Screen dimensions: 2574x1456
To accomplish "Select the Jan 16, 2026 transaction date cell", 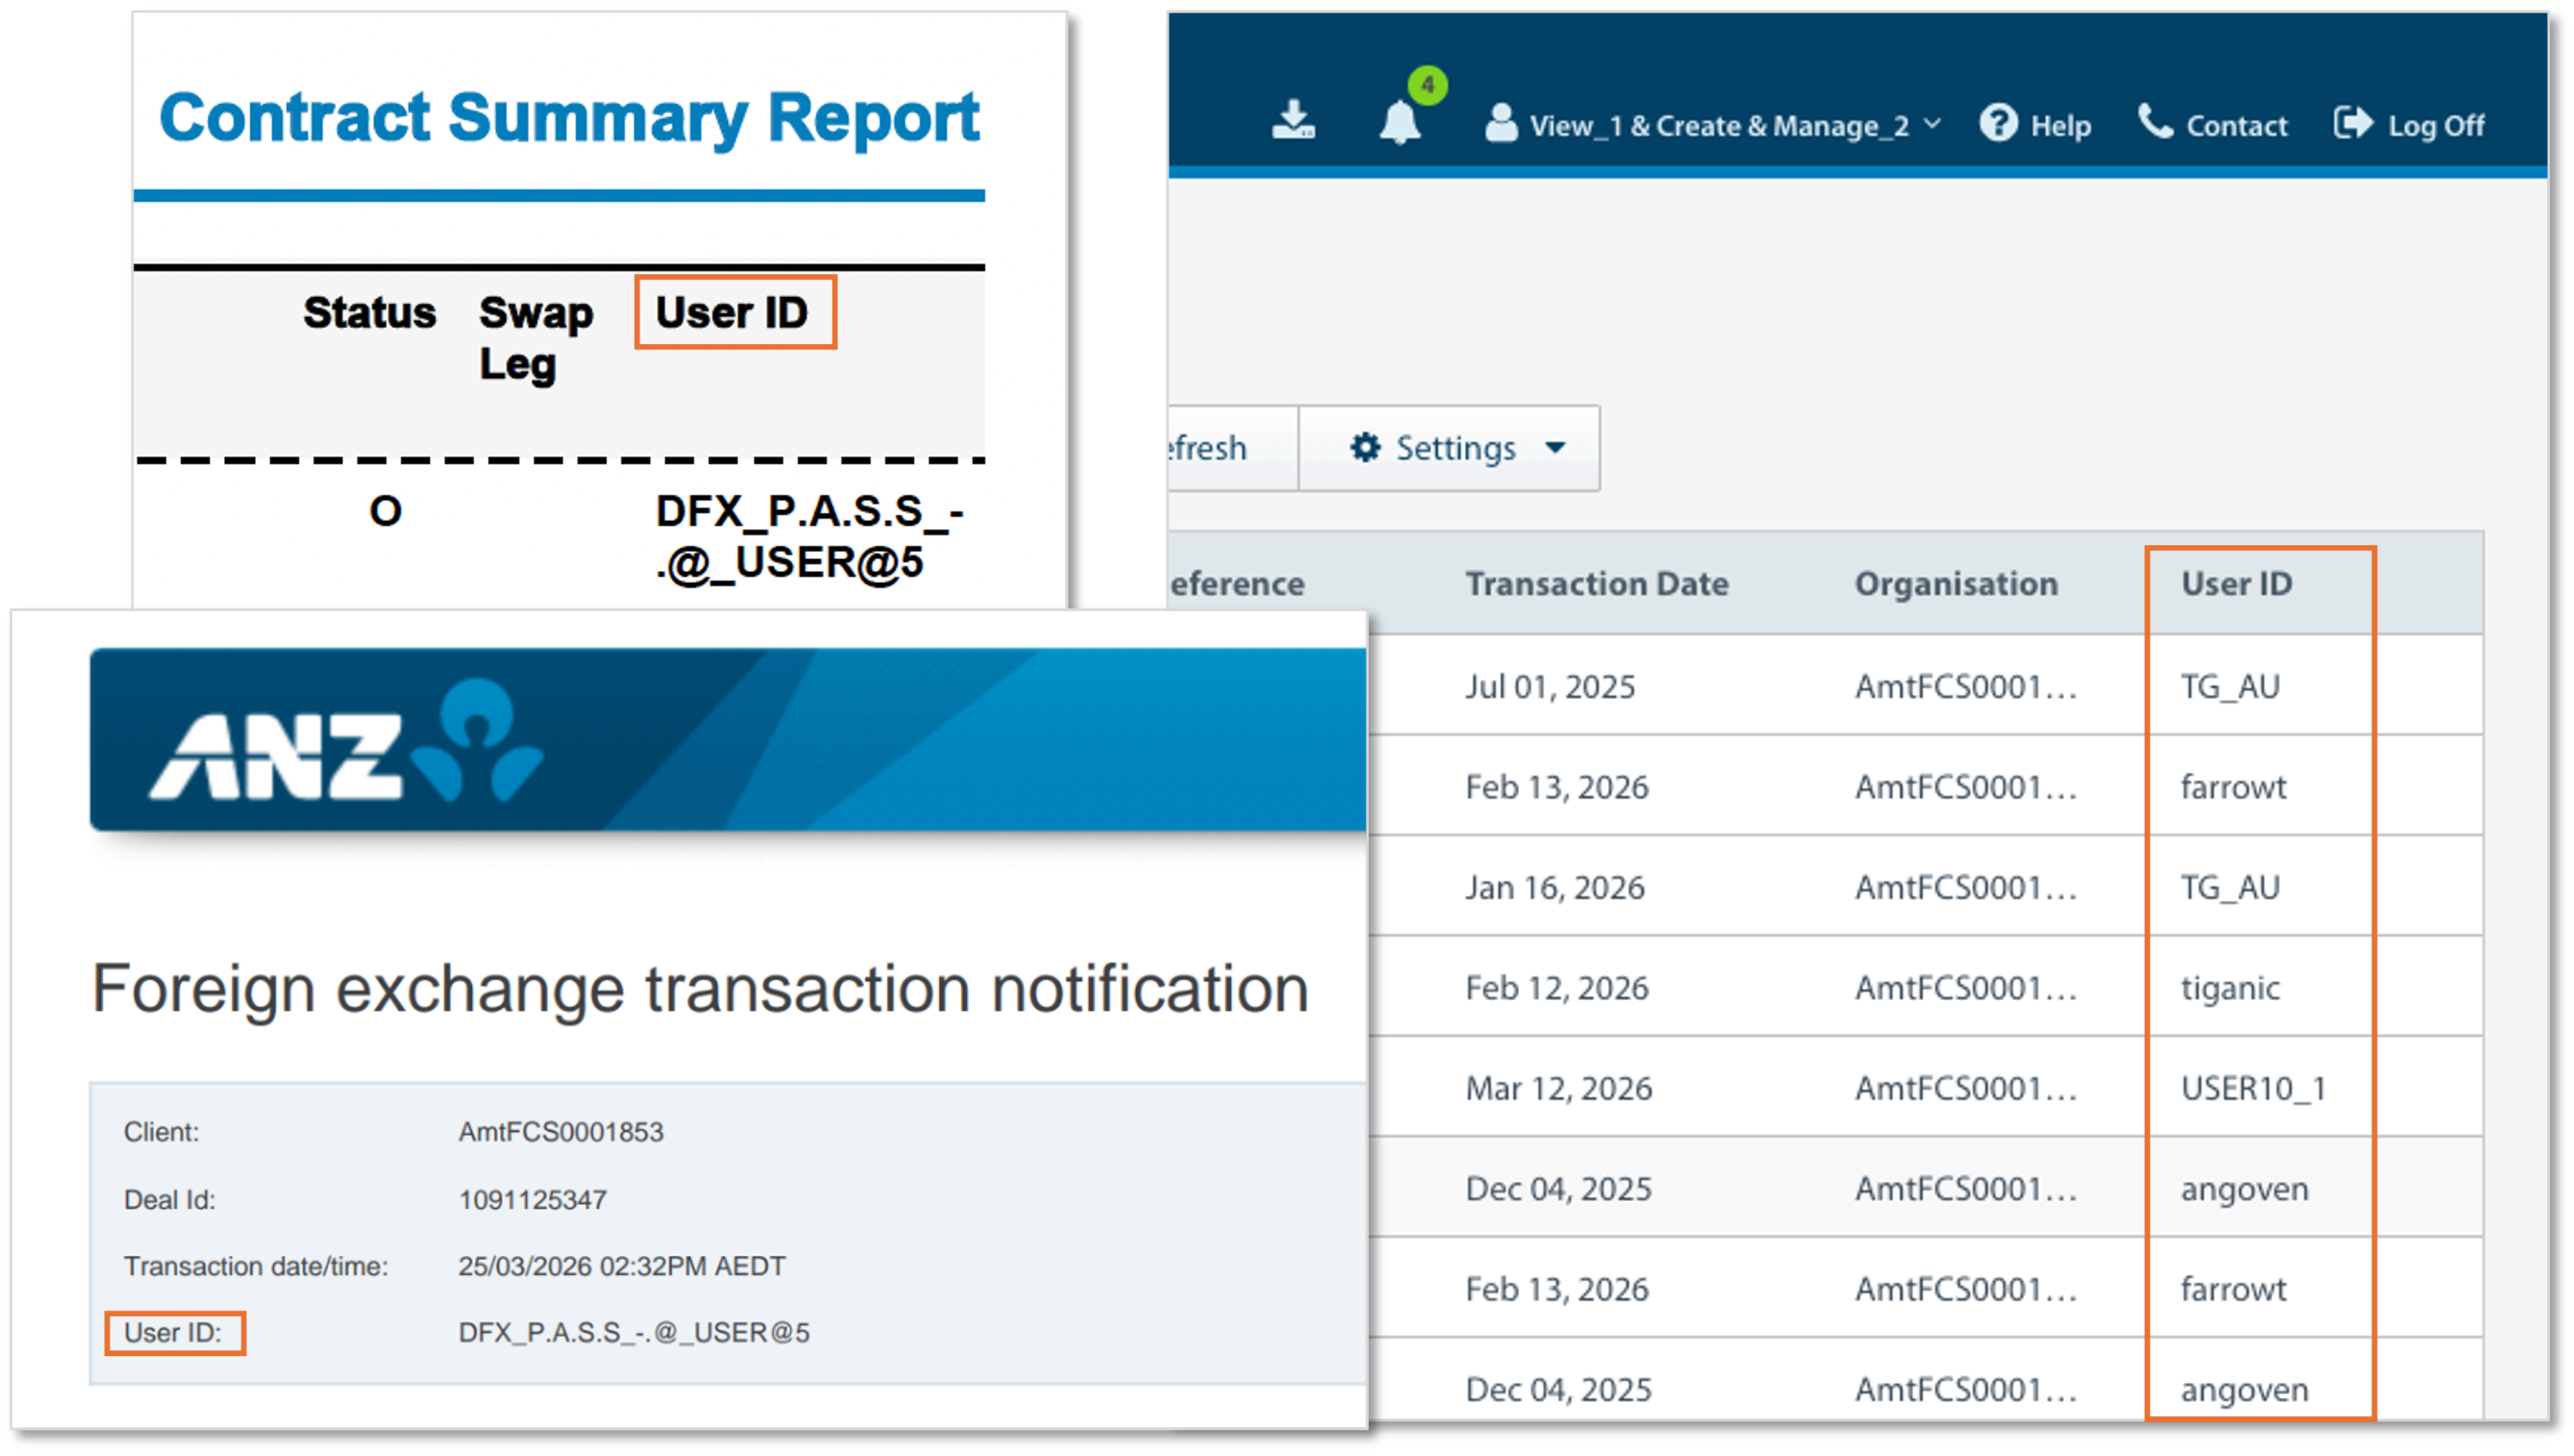I will click(1555, 887).
